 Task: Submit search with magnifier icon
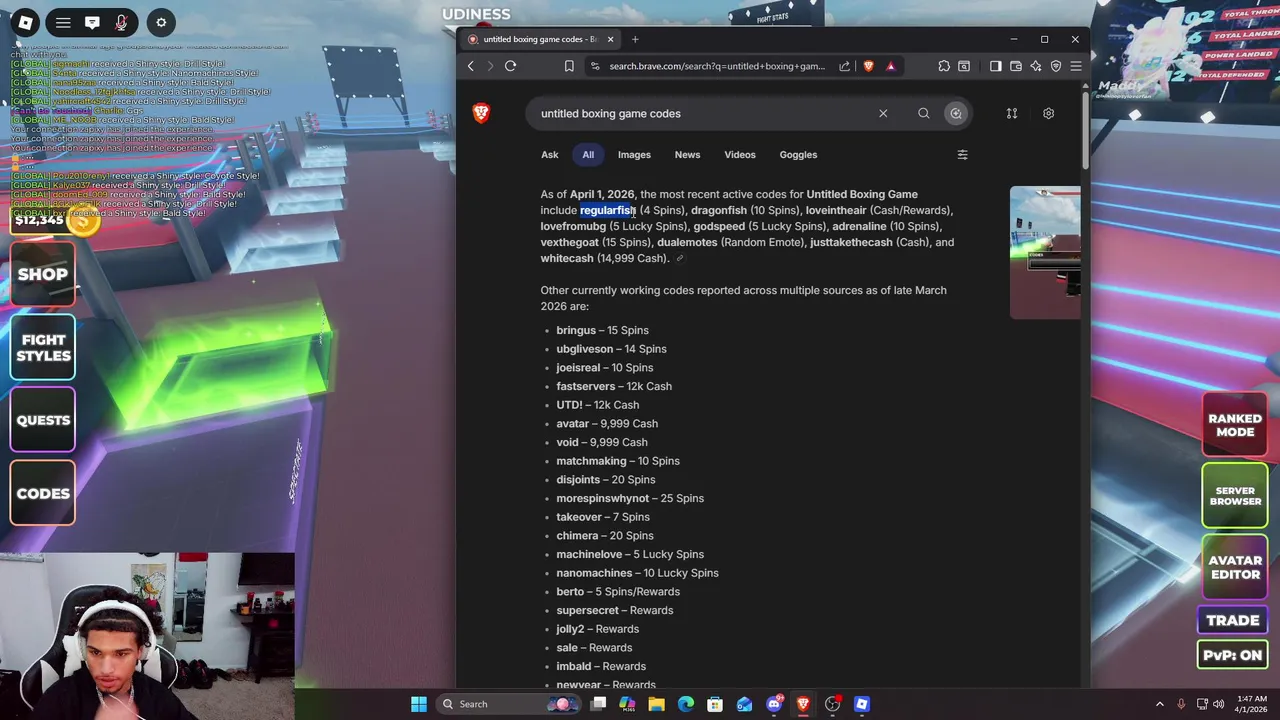[924, 114]
